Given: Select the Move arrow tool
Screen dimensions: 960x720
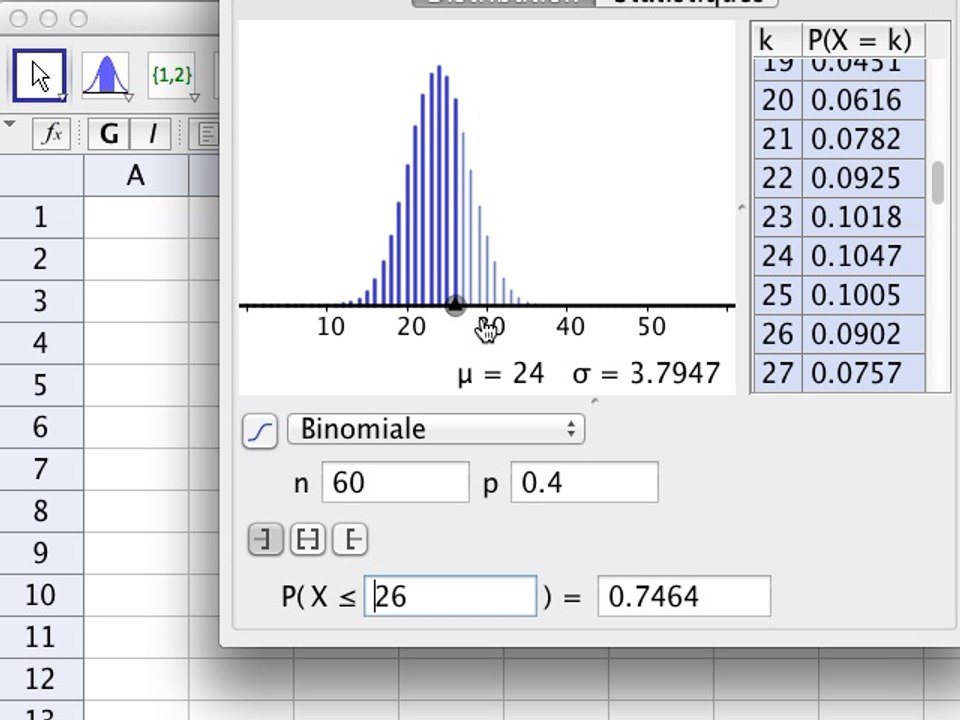Looking at the screenshot, I should 39,75.
